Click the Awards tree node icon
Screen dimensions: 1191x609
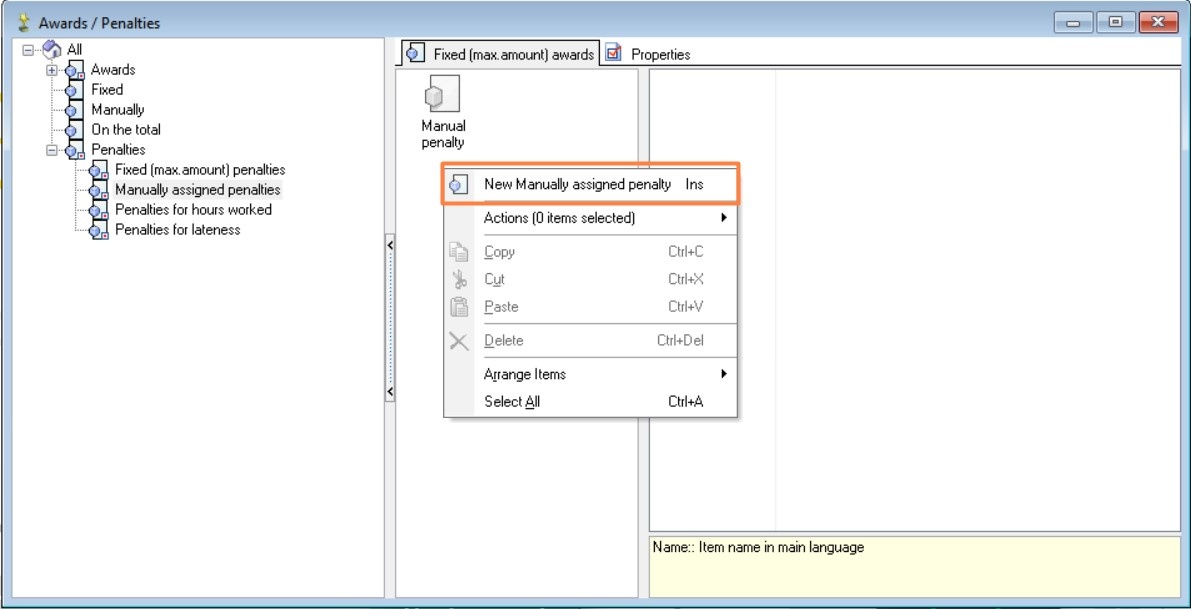point(74,70)
